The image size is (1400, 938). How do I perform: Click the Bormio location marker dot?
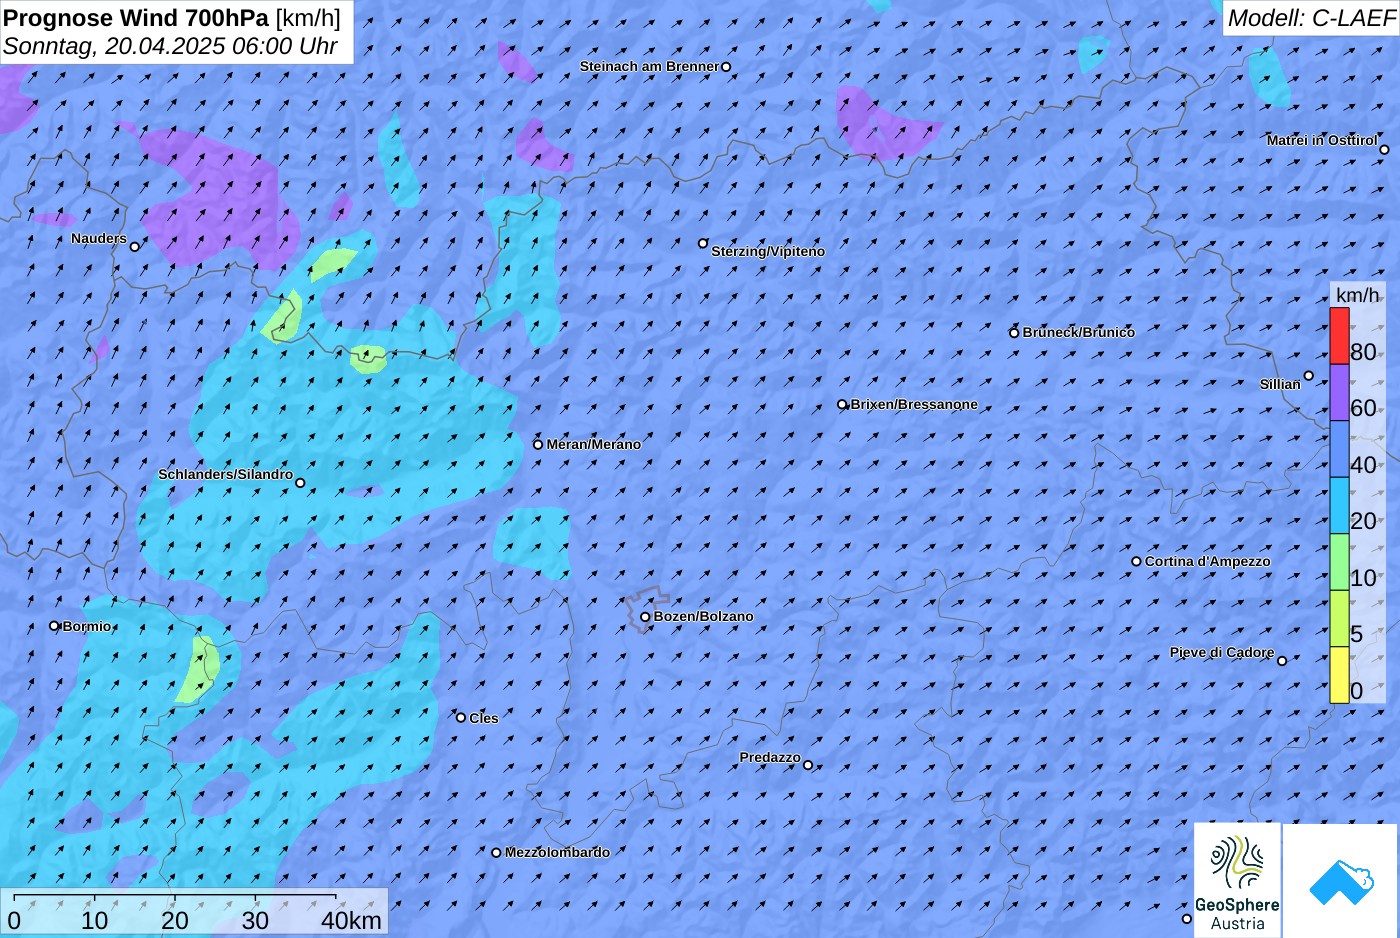click(54, 626)
